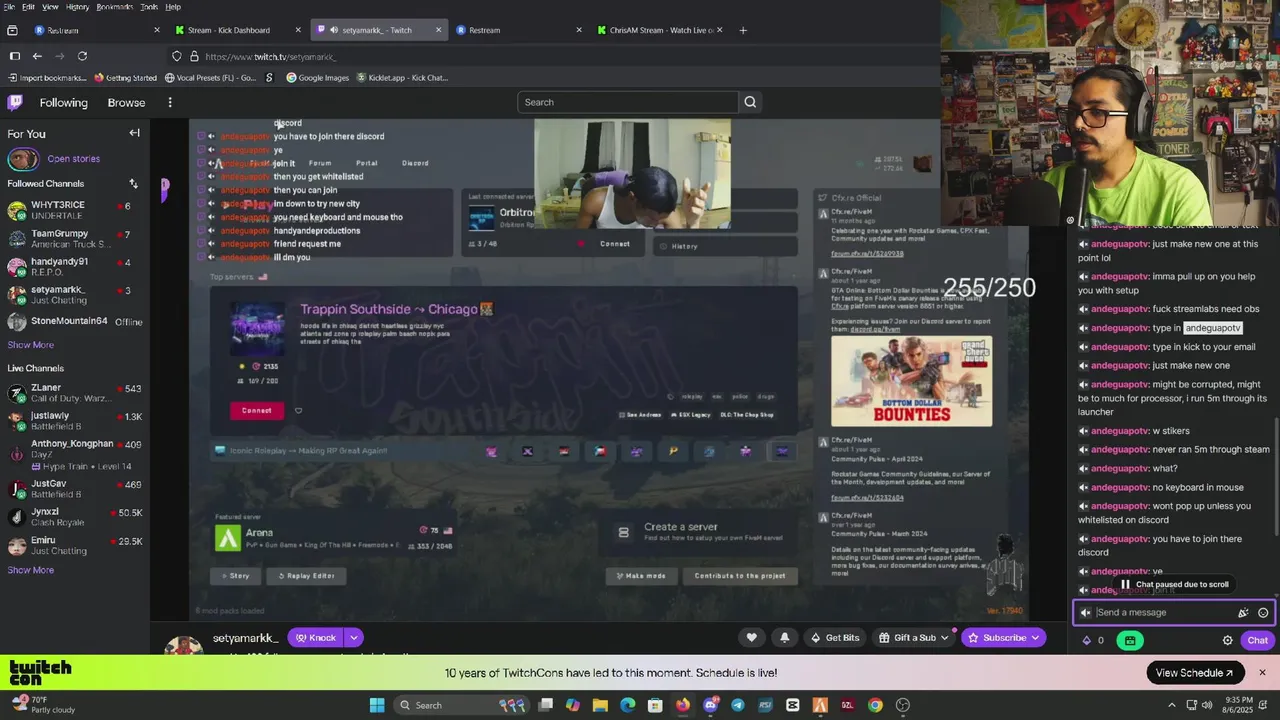1280x720 pixels.
Task: Open WHYT3R1CE followed channel
Action: [75, 210]
